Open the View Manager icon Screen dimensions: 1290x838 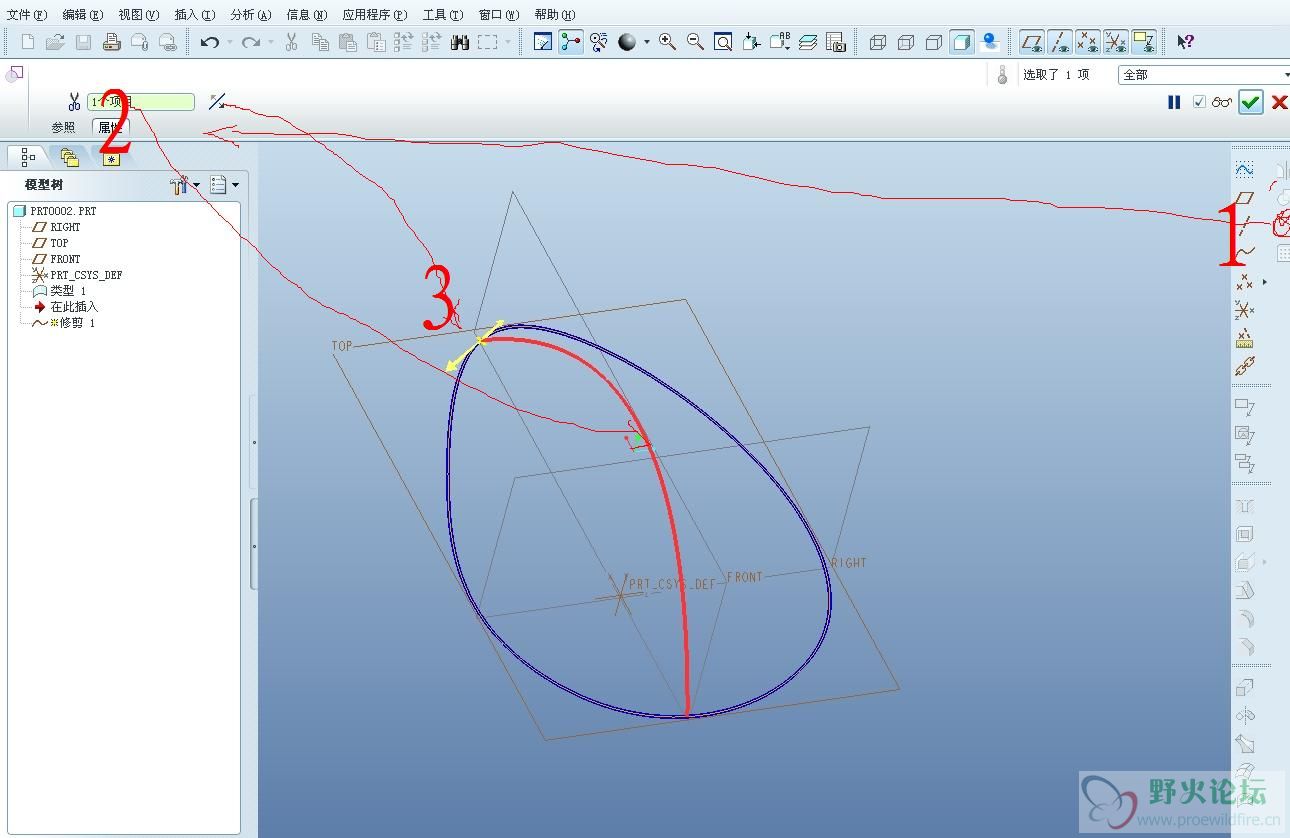click(836, 42)
